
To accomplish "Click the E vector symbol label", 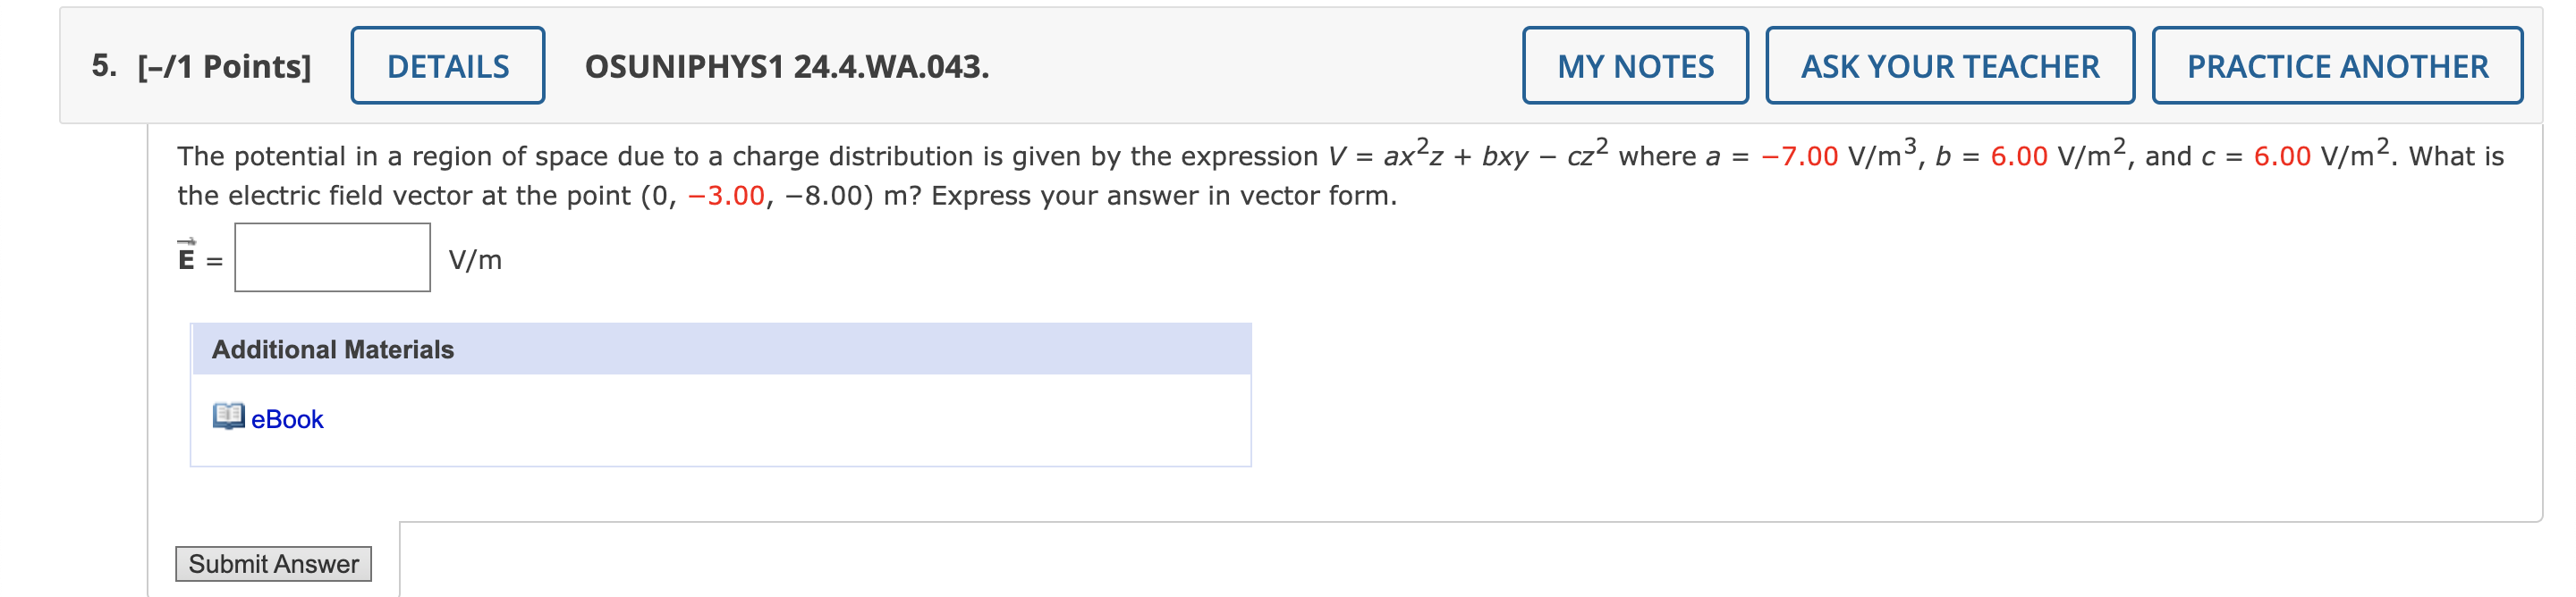I will (187, 256).
